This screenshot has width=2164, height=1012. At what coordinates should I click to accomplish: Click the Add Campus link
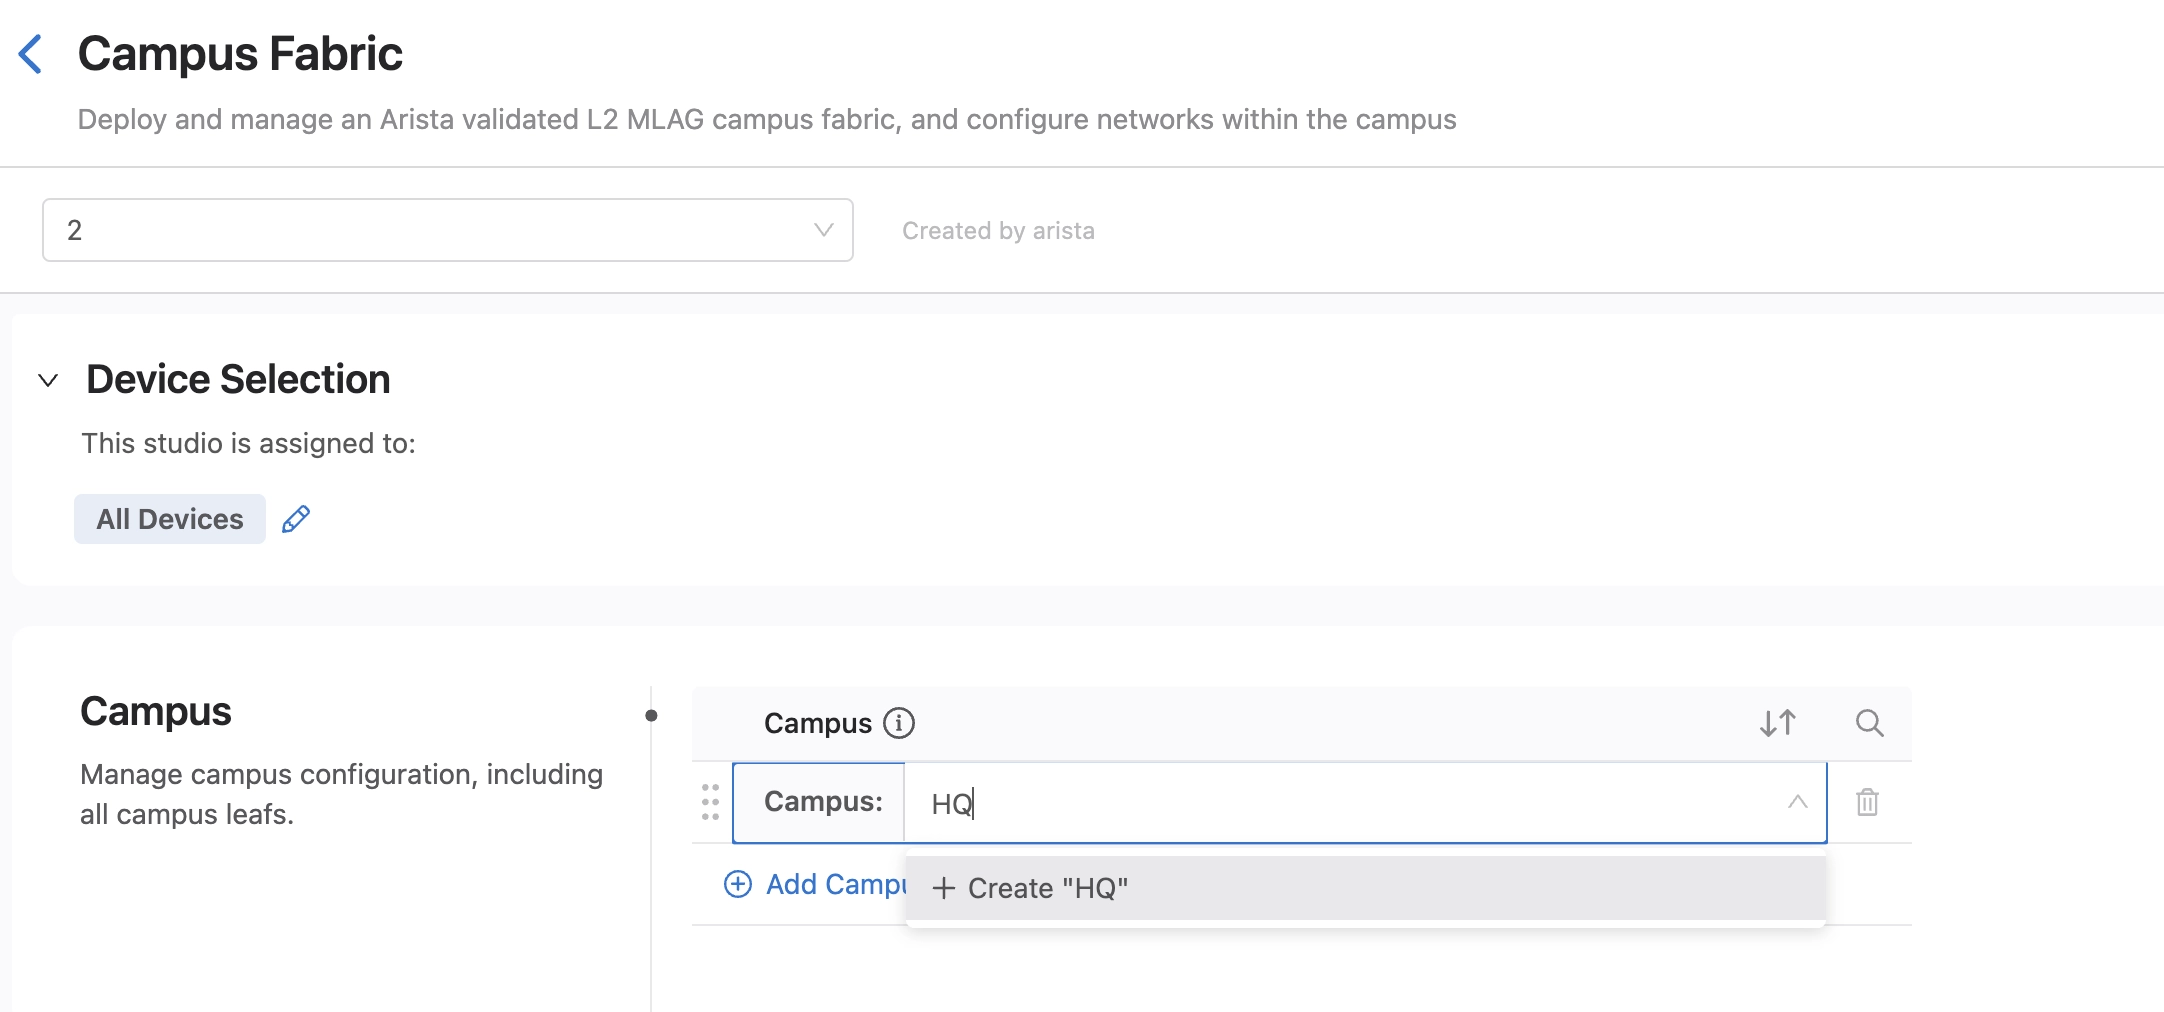816,884
